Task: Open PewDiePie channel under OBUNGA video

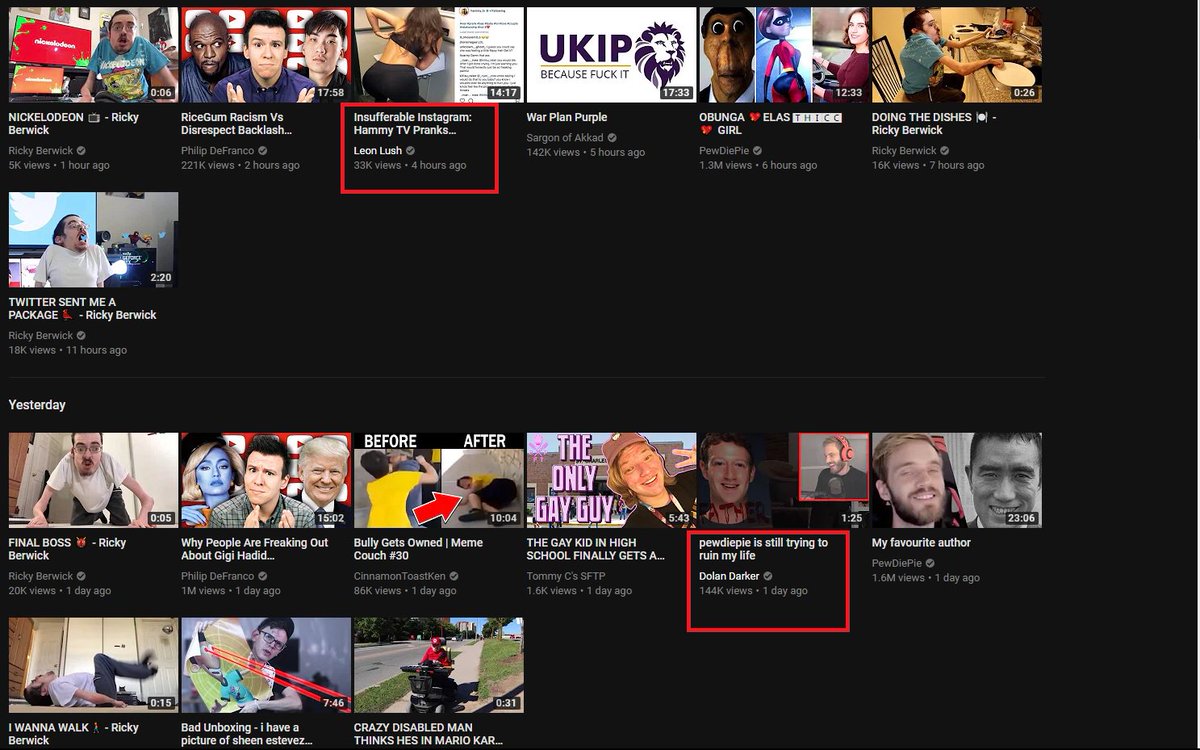Action: coord(725,151)
